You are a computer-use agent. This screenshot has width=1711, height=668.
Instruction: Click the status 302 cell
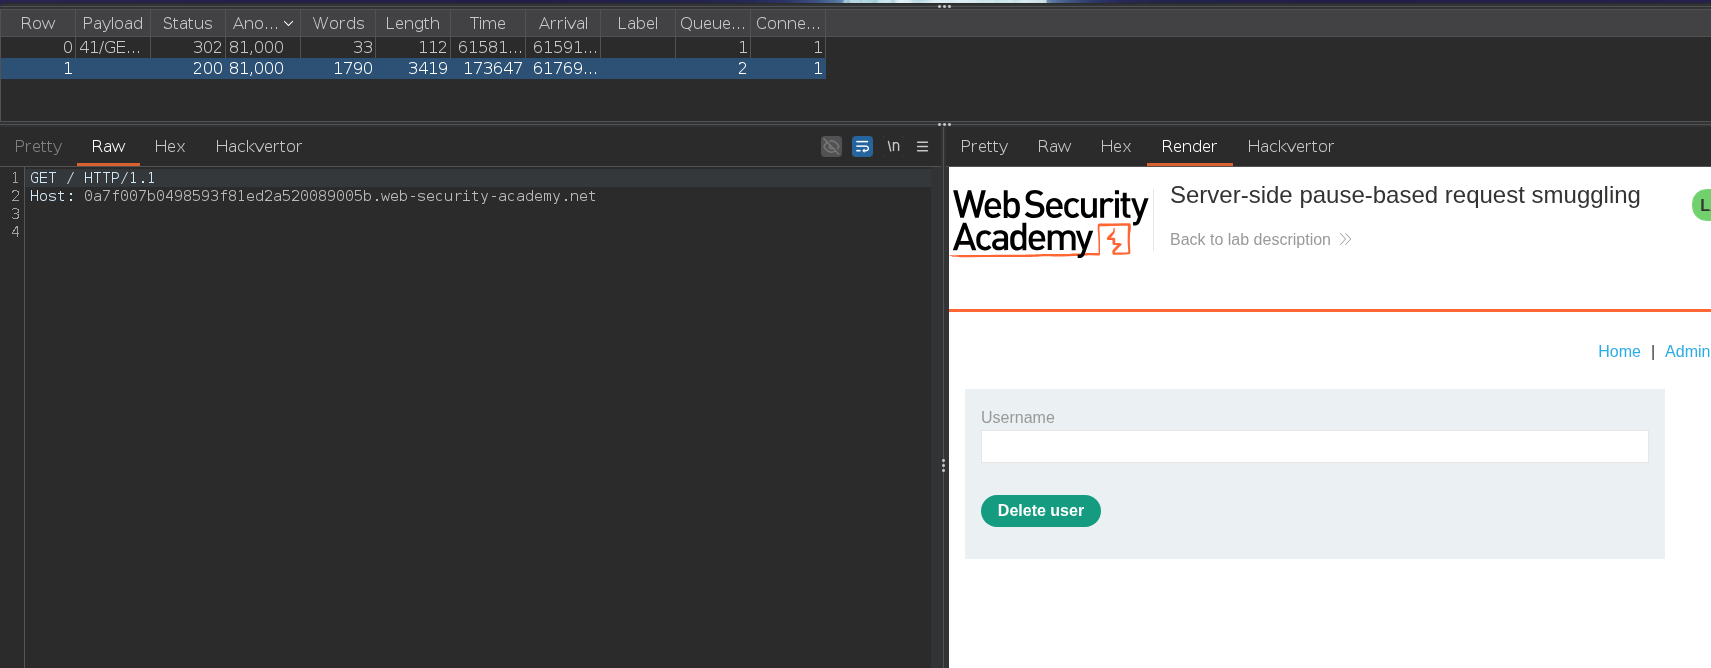pyautogui.click(x=188, y=47)
